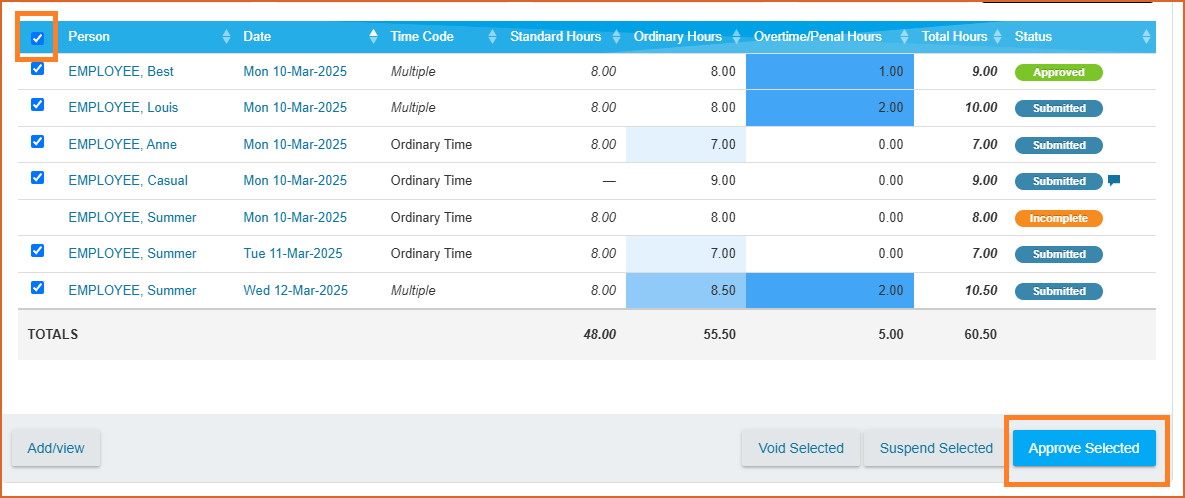The width and height of the screenshot is (1185, 498).
Task: Click the 9.00 ordinary hours for Casual
Action: coord(722,181)
